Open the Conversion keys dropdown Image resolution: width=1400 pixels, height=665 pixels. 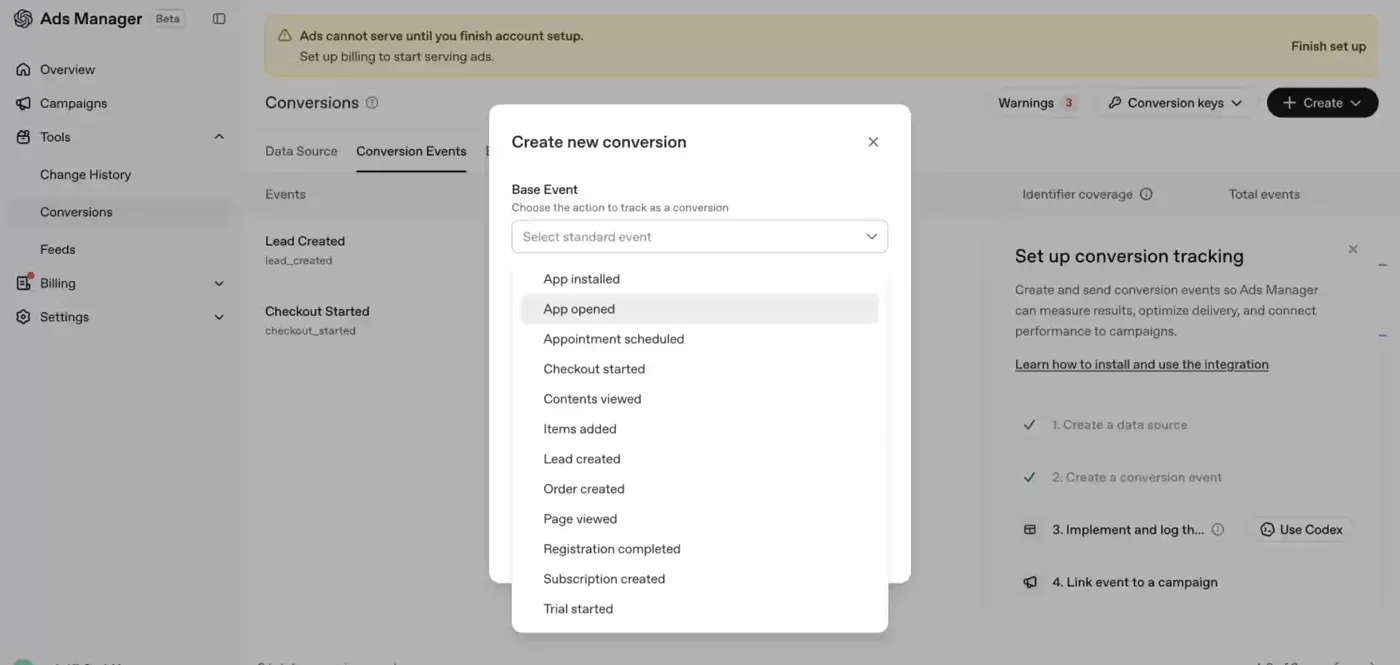tap(1175, 103)
